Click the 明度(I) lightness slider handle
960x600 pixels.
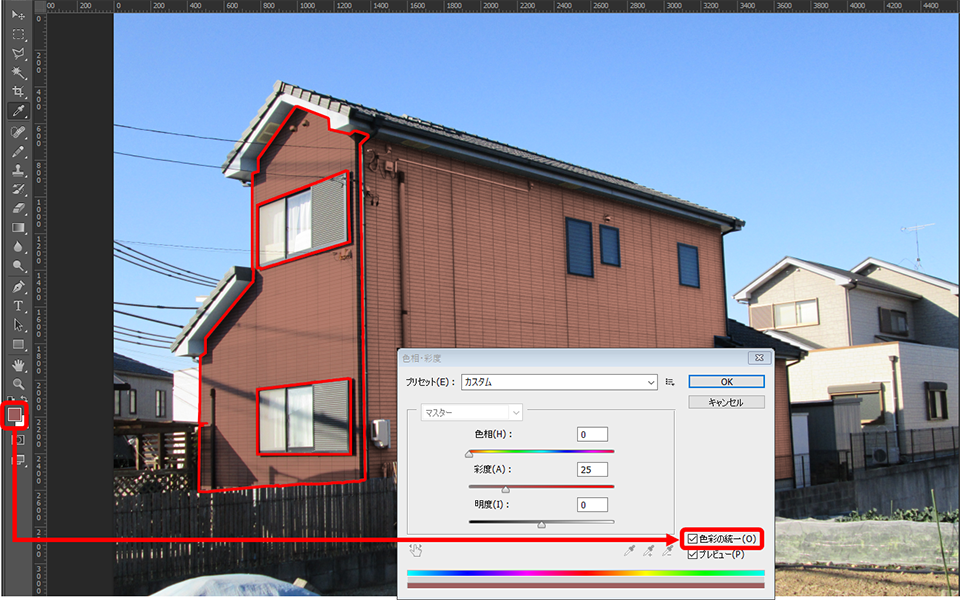541,525
